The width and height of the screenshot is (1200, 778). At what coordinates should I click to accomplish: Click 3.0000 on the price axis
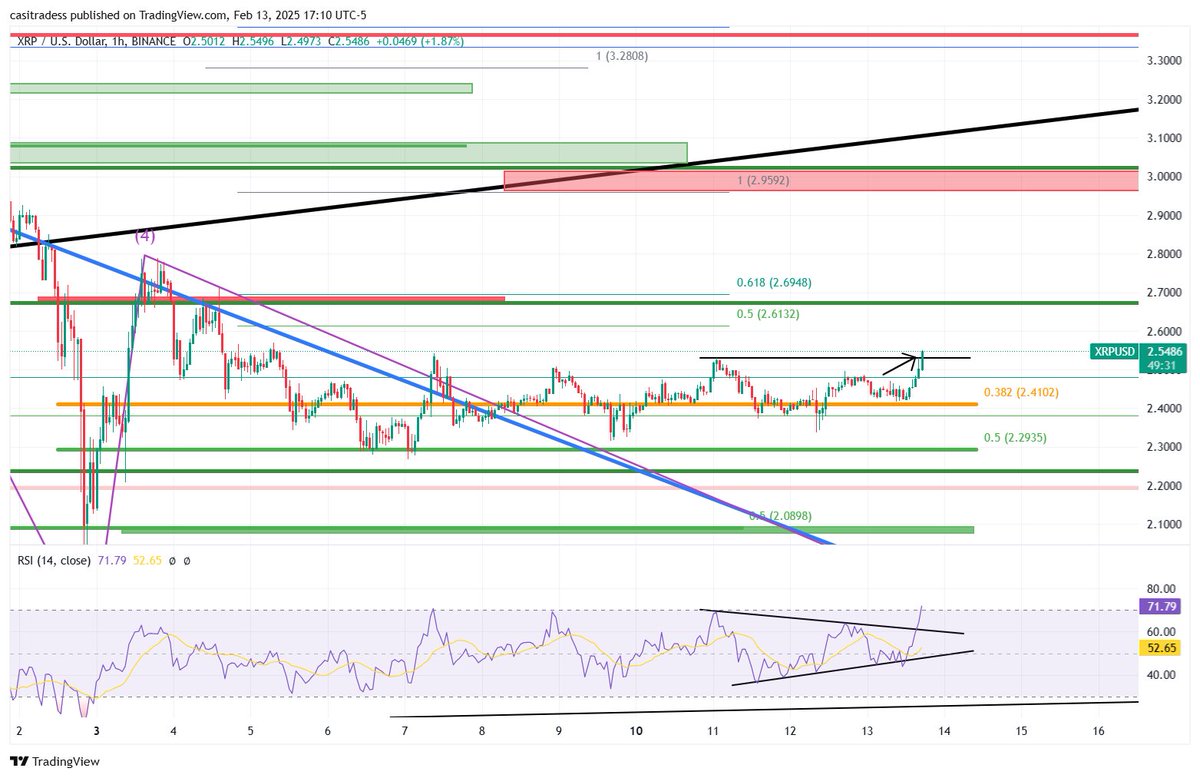tap(1162, 177)
